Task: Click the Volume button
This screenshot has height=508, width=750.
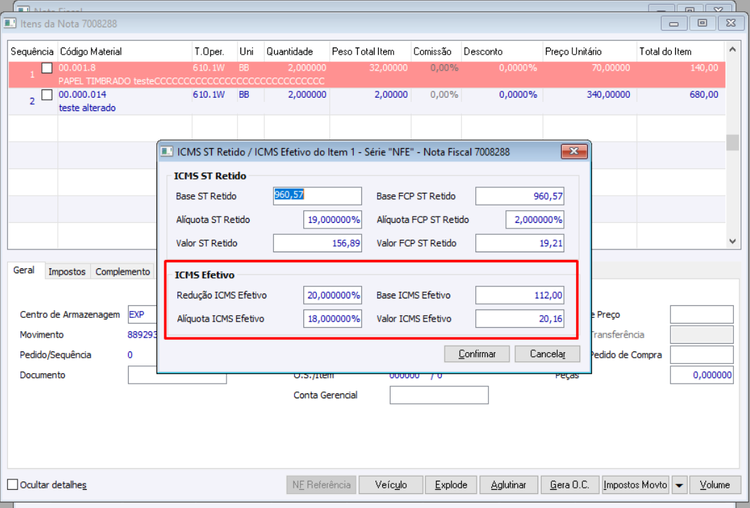Action: pos(715,485)
